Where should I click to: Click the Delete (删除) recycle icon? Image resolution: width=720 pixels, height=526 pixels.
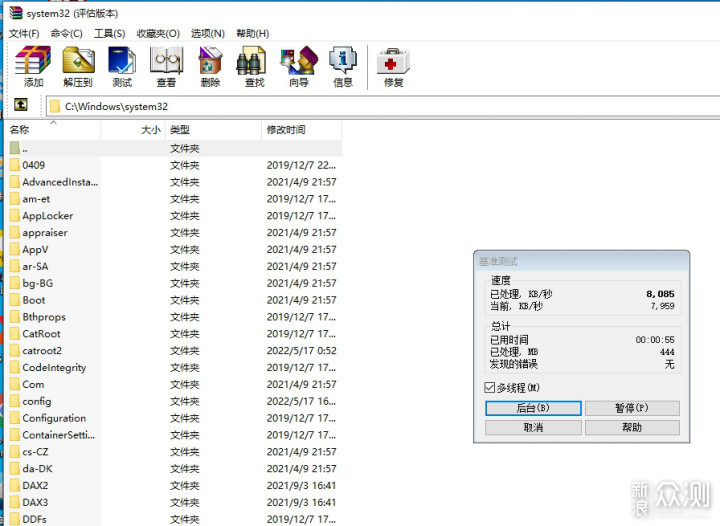coord(210,60)
